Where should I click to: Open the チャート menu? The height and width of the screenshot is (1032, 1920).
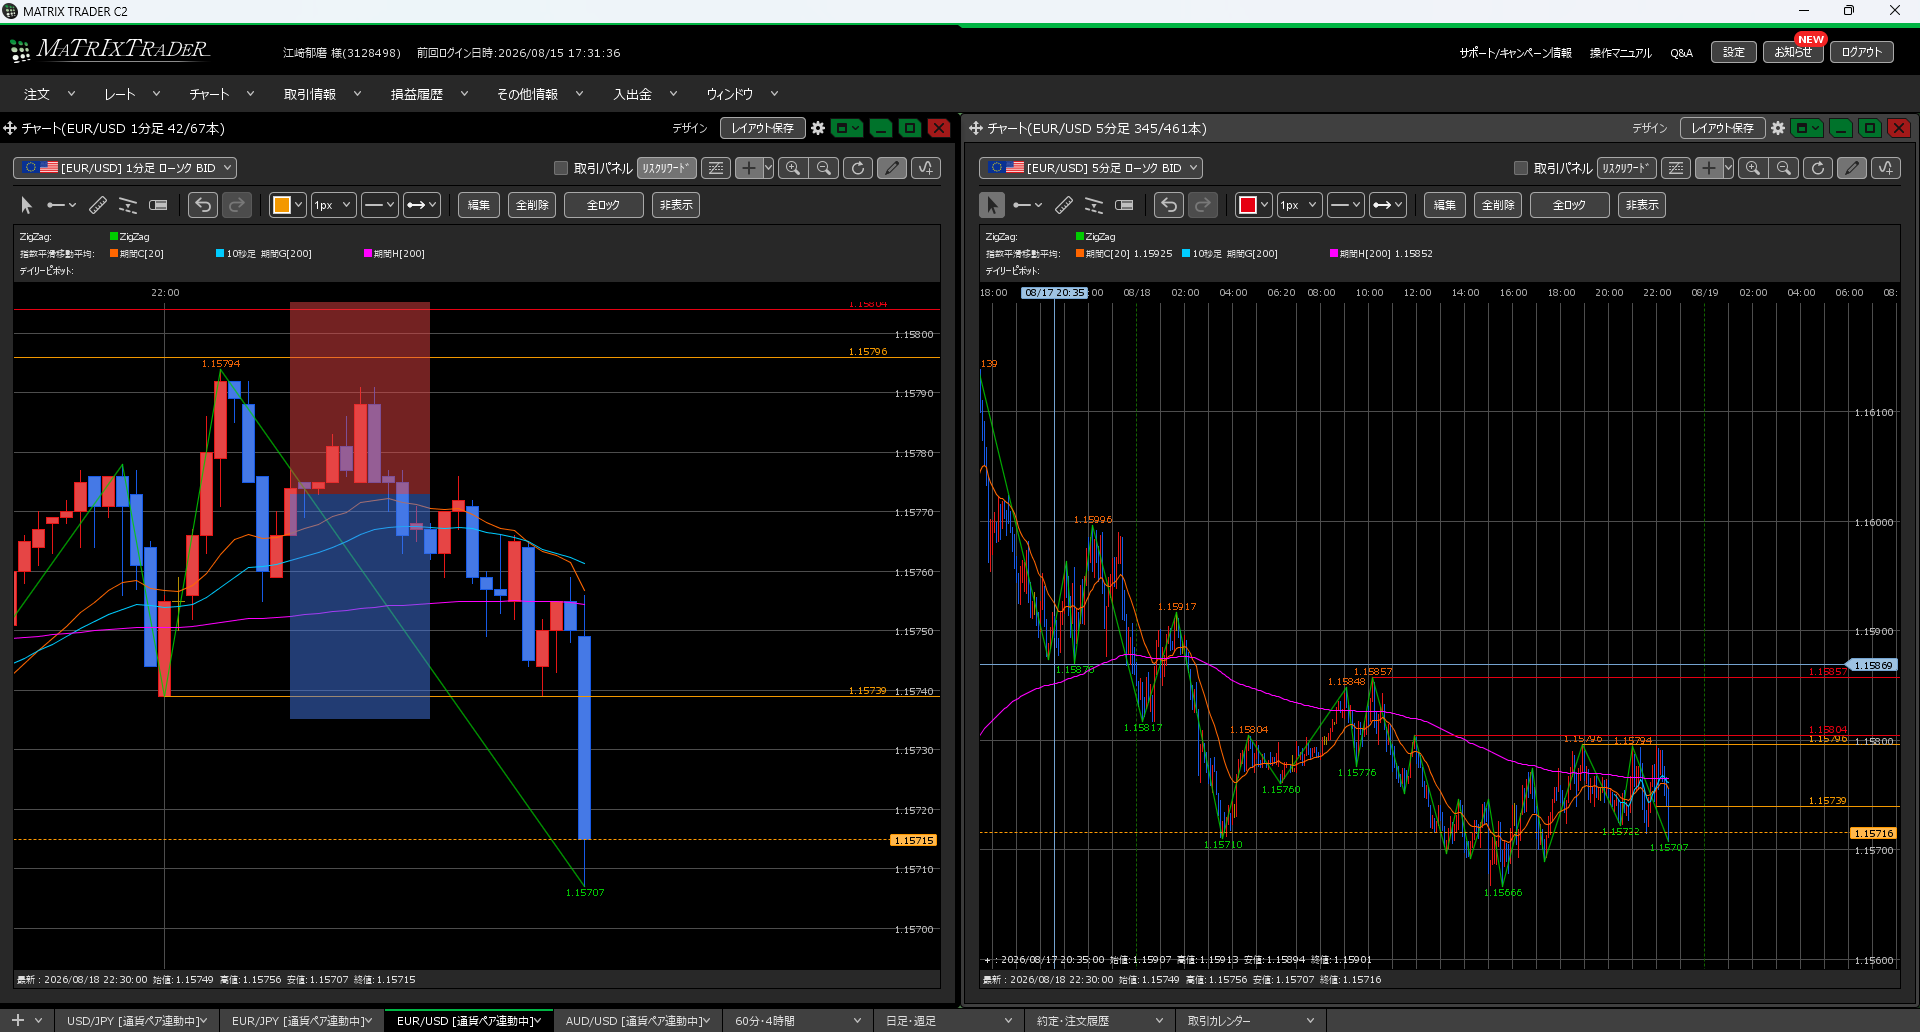[x=221, y=94]
